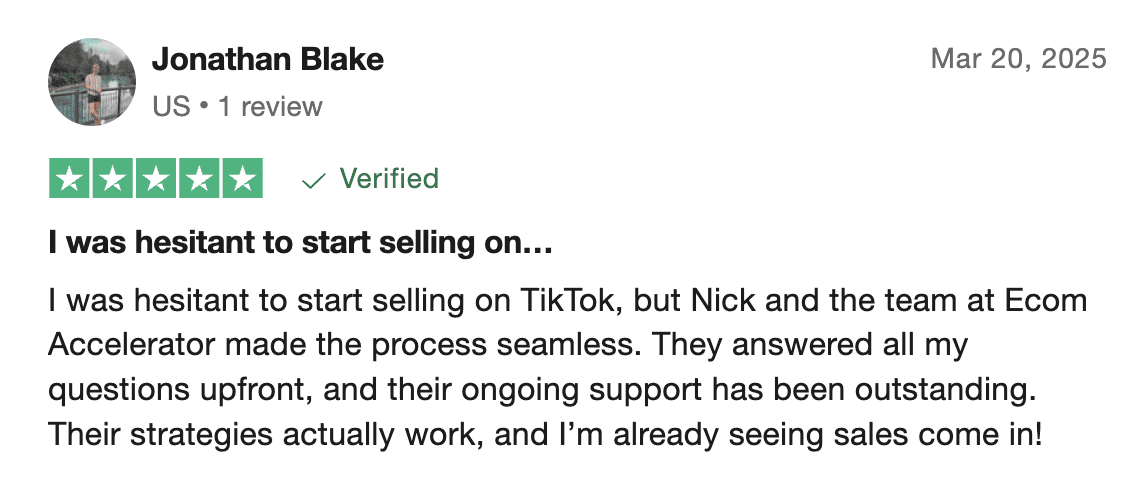Image resolution: width=1140 pixels, height=492 pixels.
Task: Click the word Ecom in review body
Action: coord(1044,300)
